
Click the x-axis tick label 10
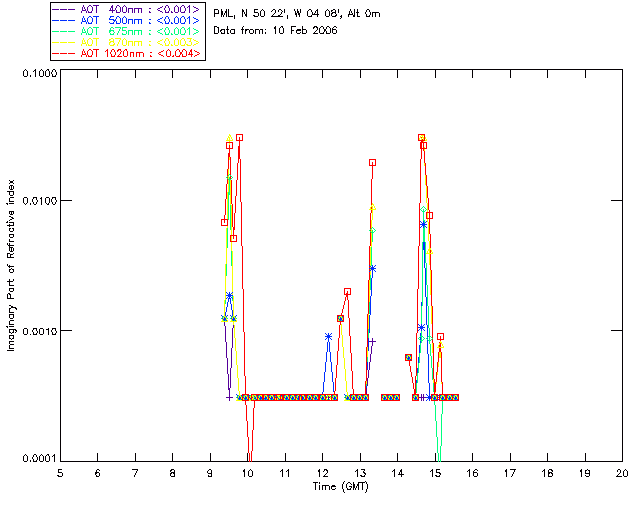tap(247, 473)
